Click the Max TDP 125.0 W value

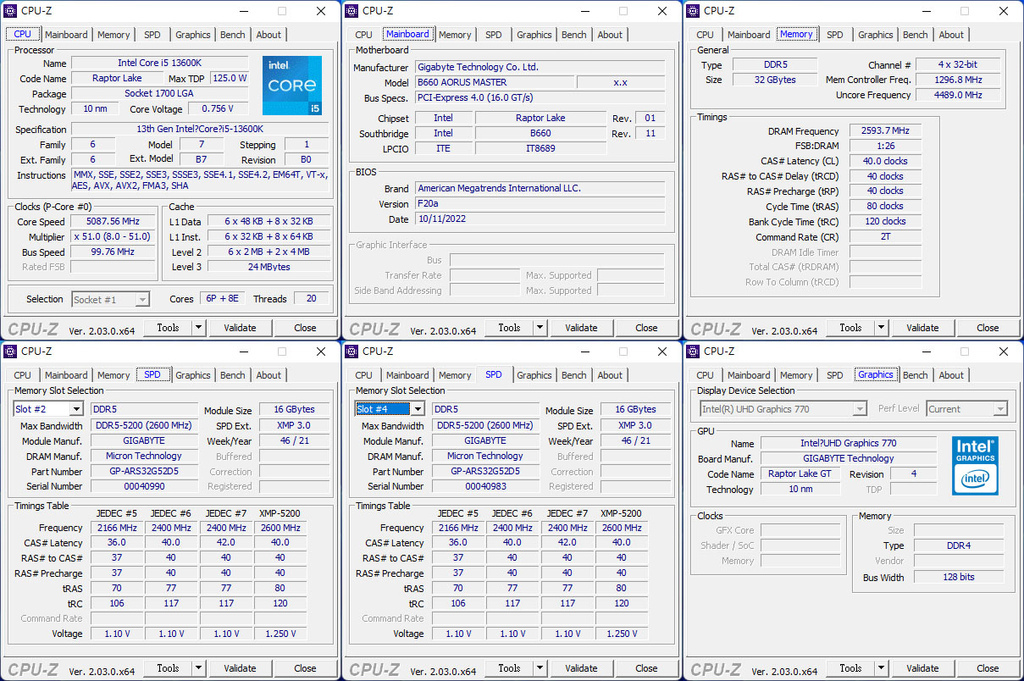[x=230, y=78]
